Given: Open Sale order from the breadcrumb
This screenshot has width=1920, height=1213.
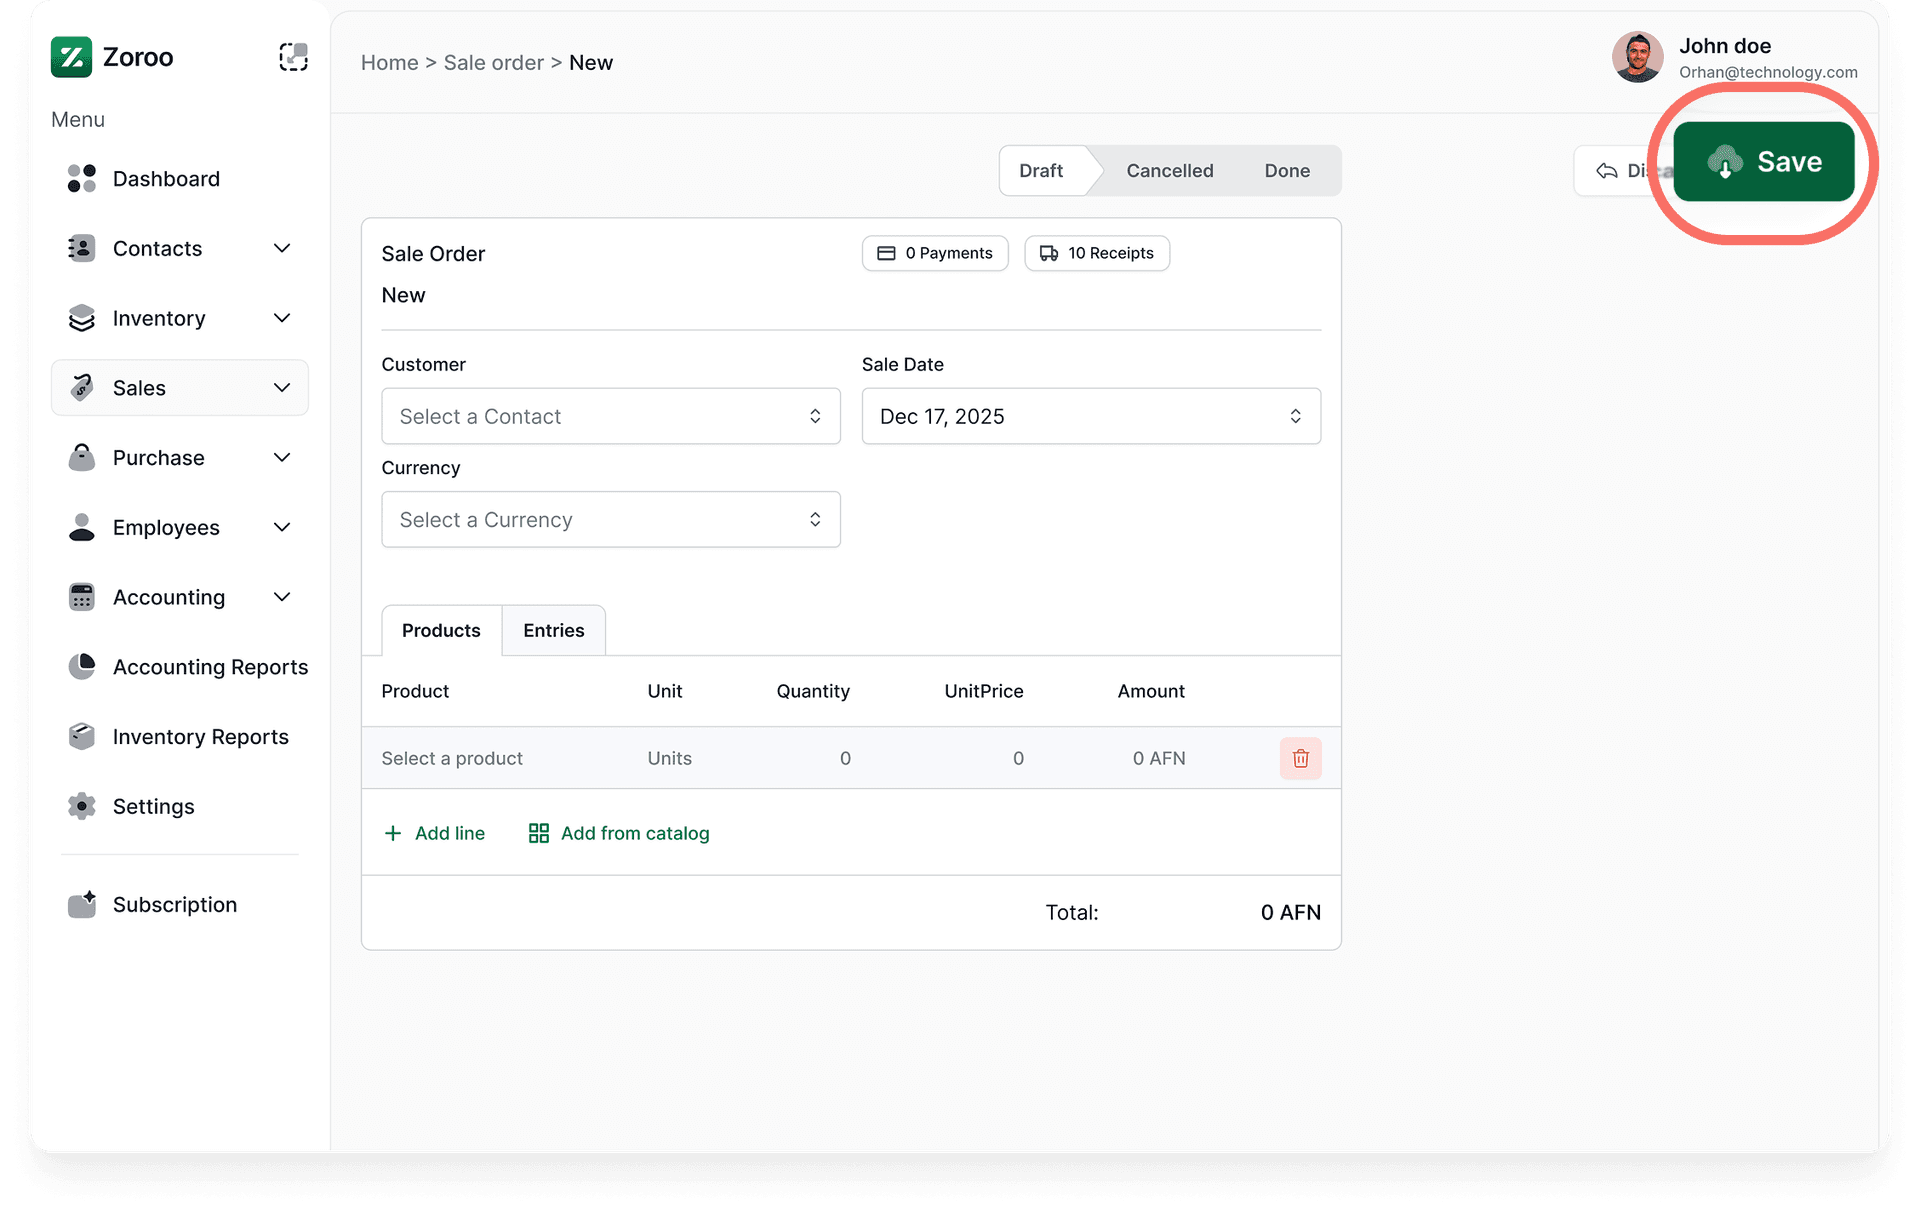Looking at the screenshot, I should 493,62.
